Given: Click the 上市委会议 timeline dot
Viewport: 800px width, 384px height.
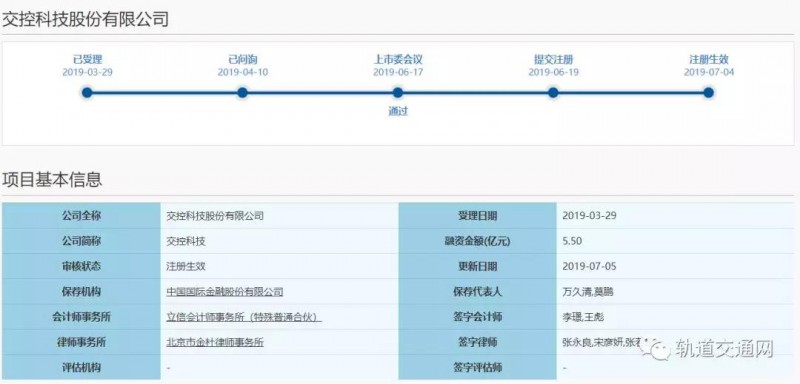Looking at the screenshot, I should tap(398, 92).
